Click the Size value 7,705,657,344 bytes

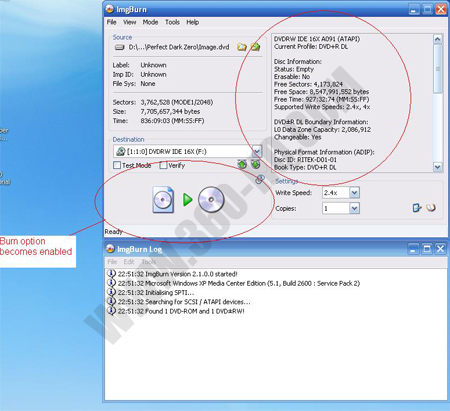(x=170, y=112)
